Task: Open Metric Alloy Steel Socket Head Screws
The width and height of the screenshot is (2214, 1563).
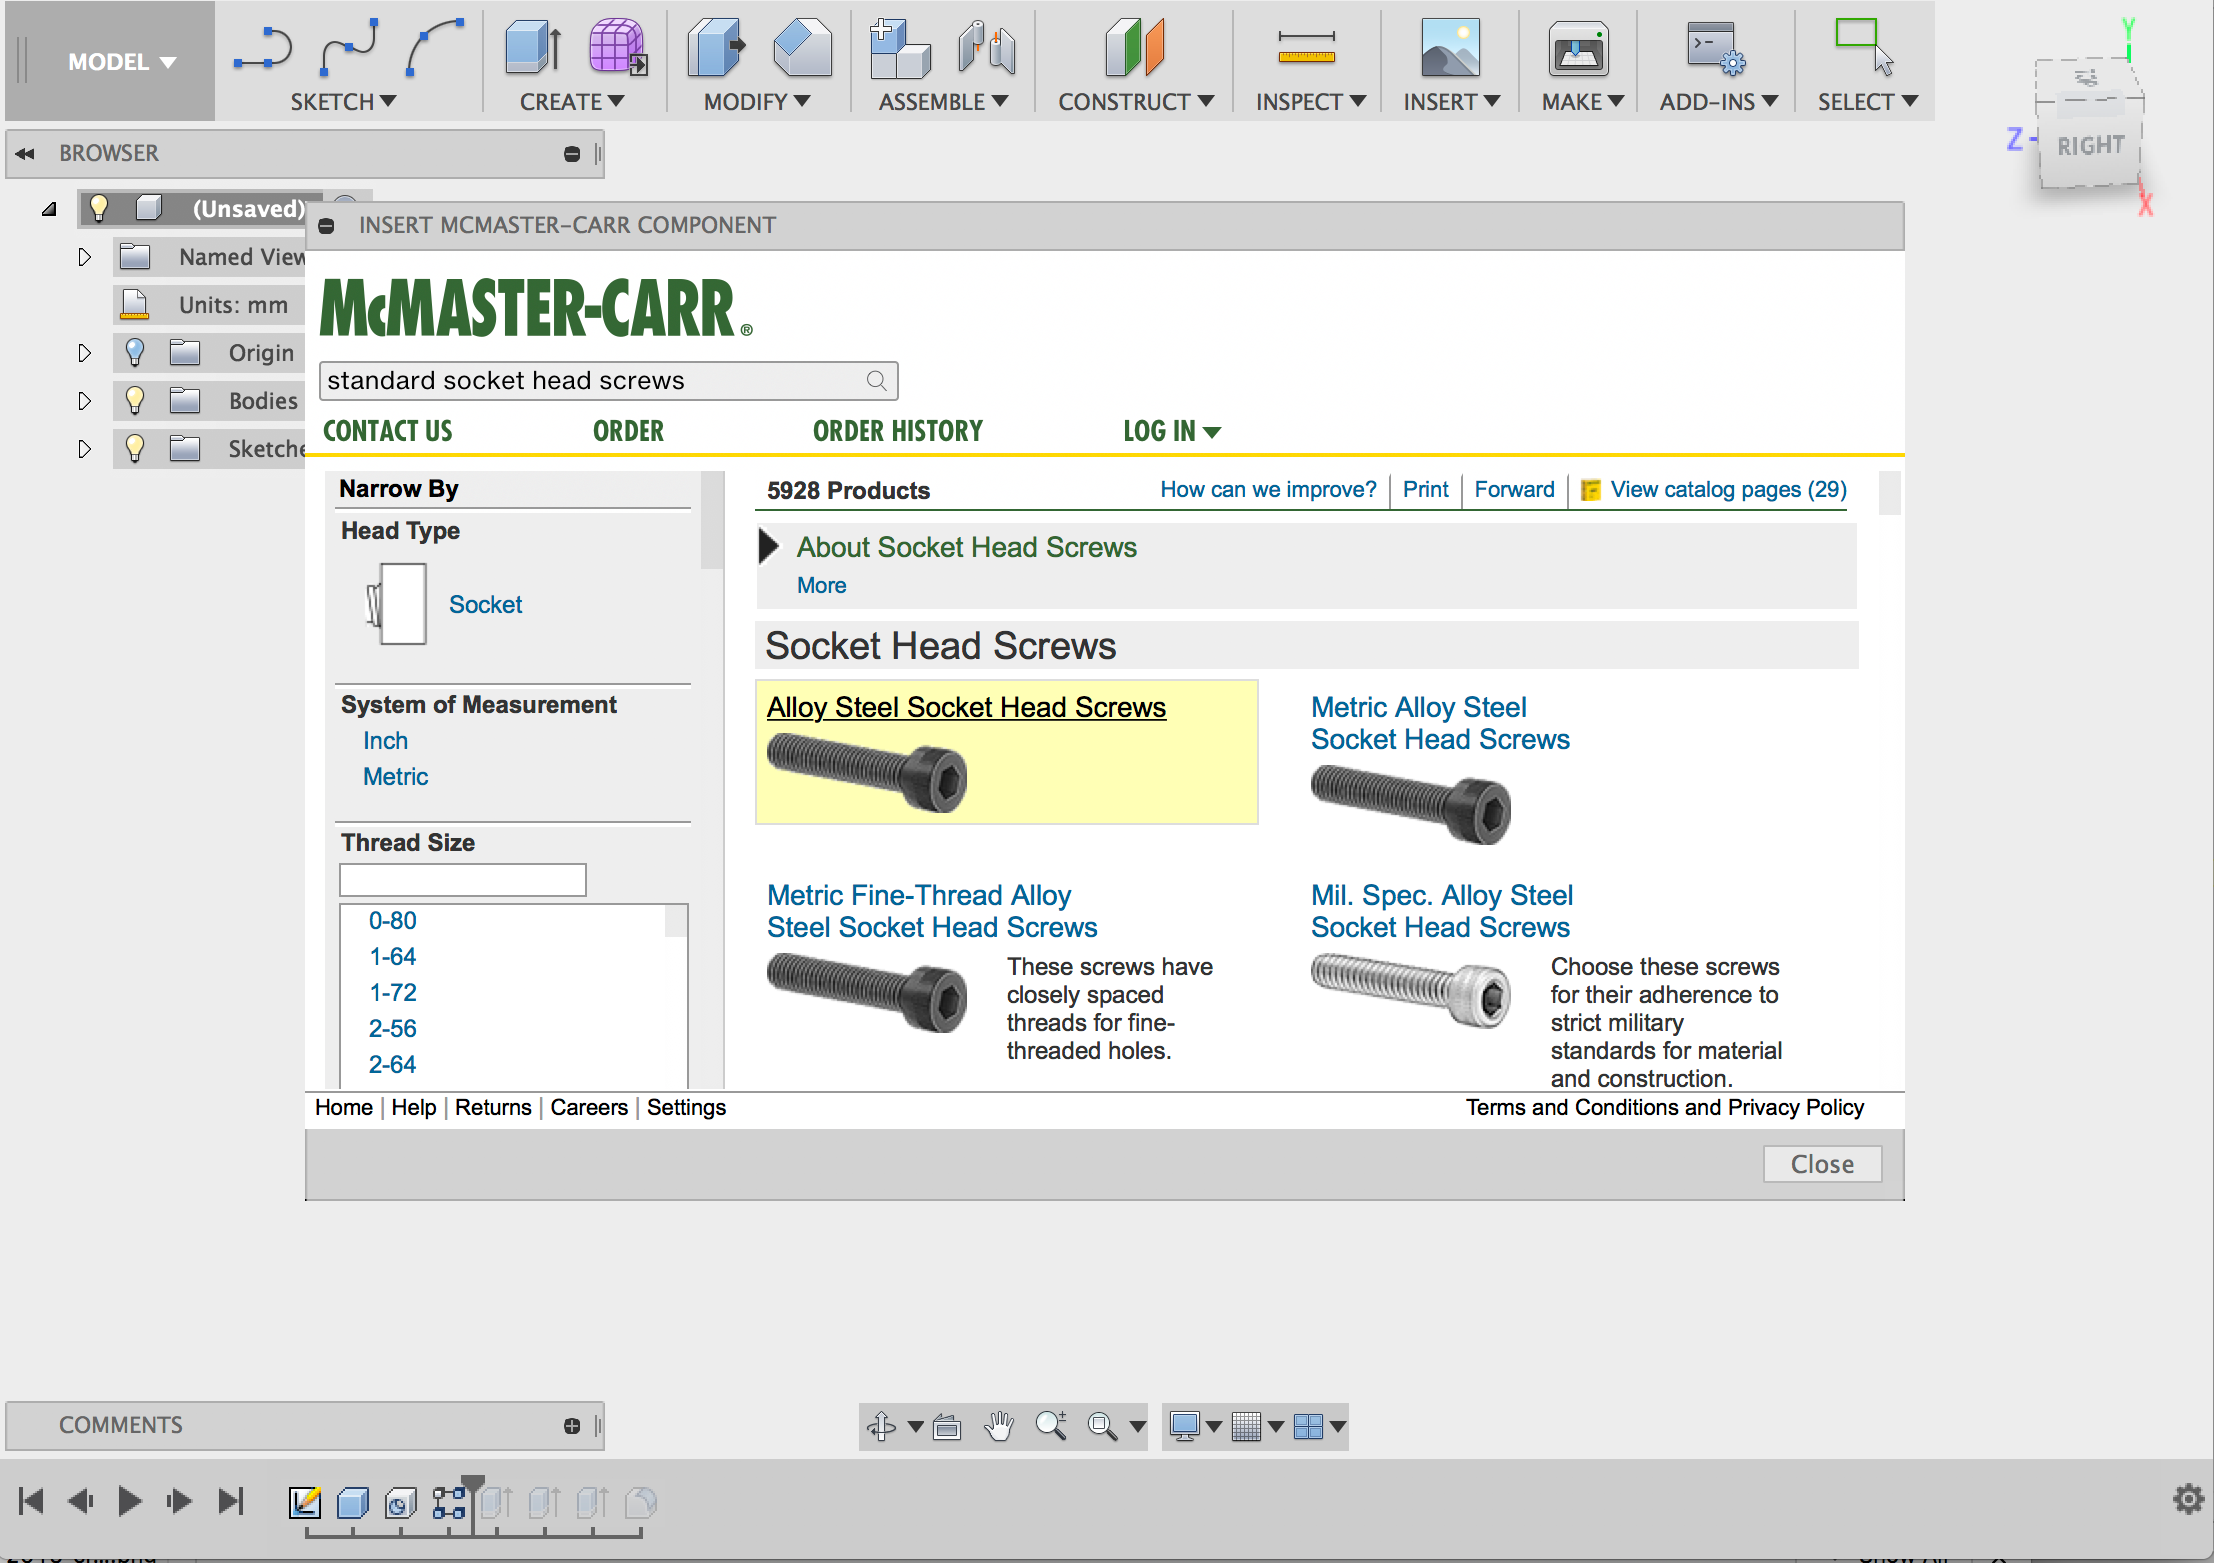Action: [x=1440, y=723]
